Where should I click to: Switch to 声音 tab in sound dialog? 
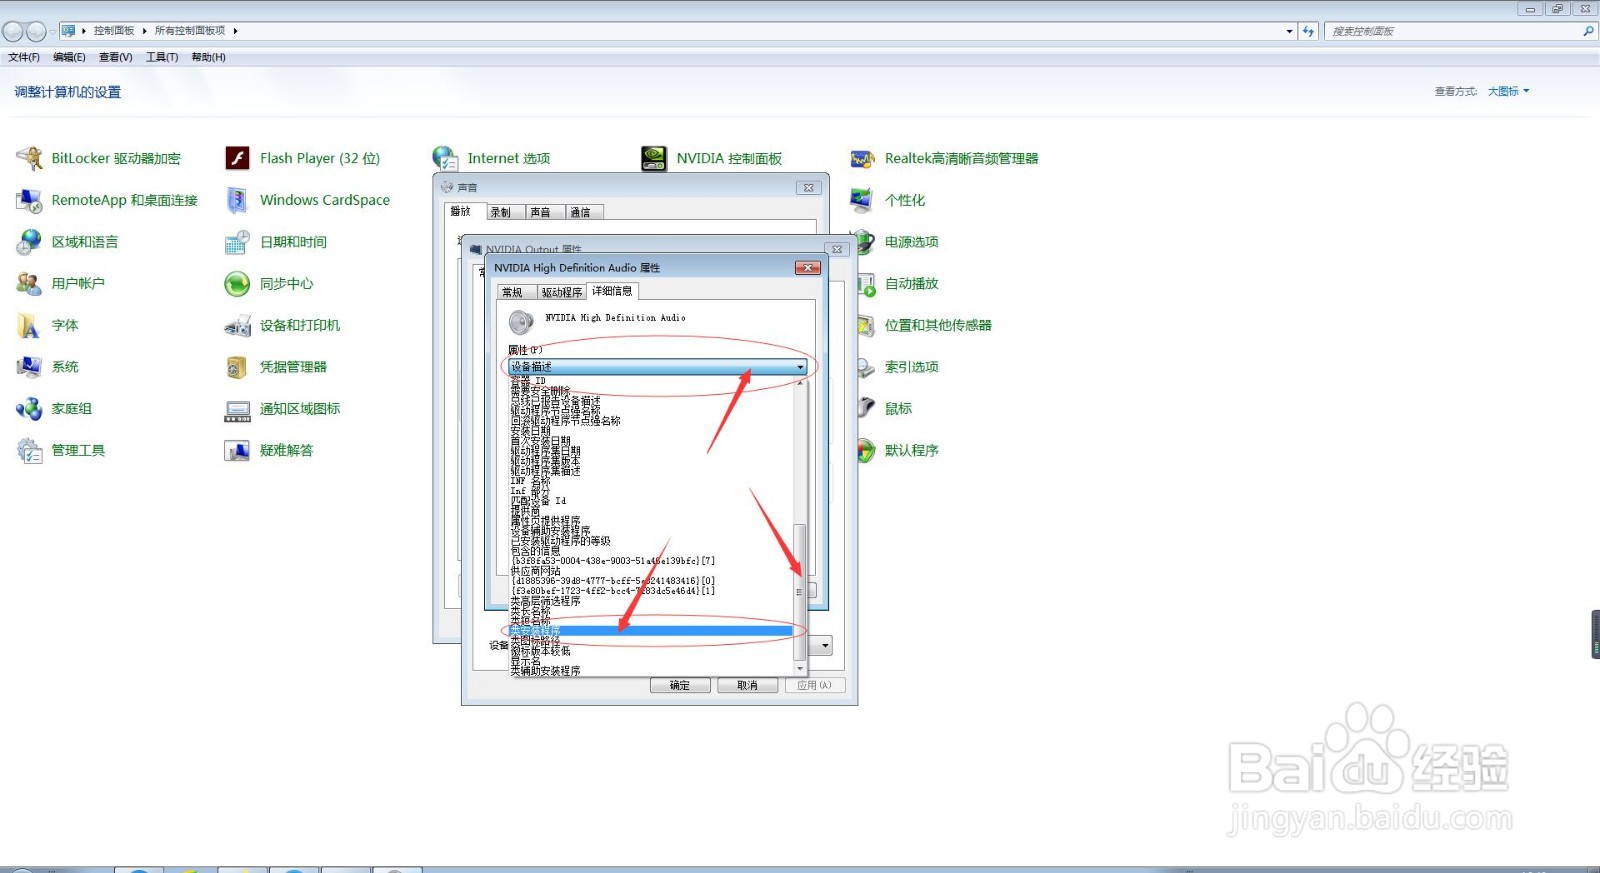click(544, 212)
